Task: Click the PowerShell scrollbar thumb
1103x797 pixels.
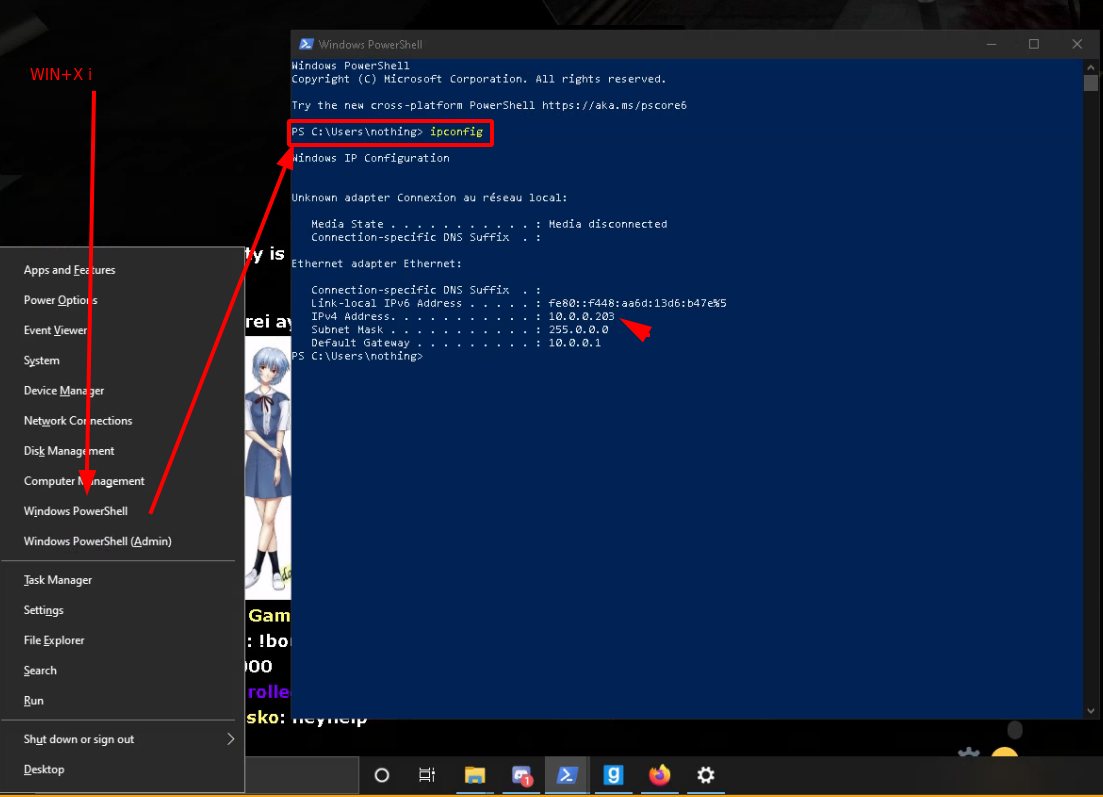Action: [x=1091, y=83]
